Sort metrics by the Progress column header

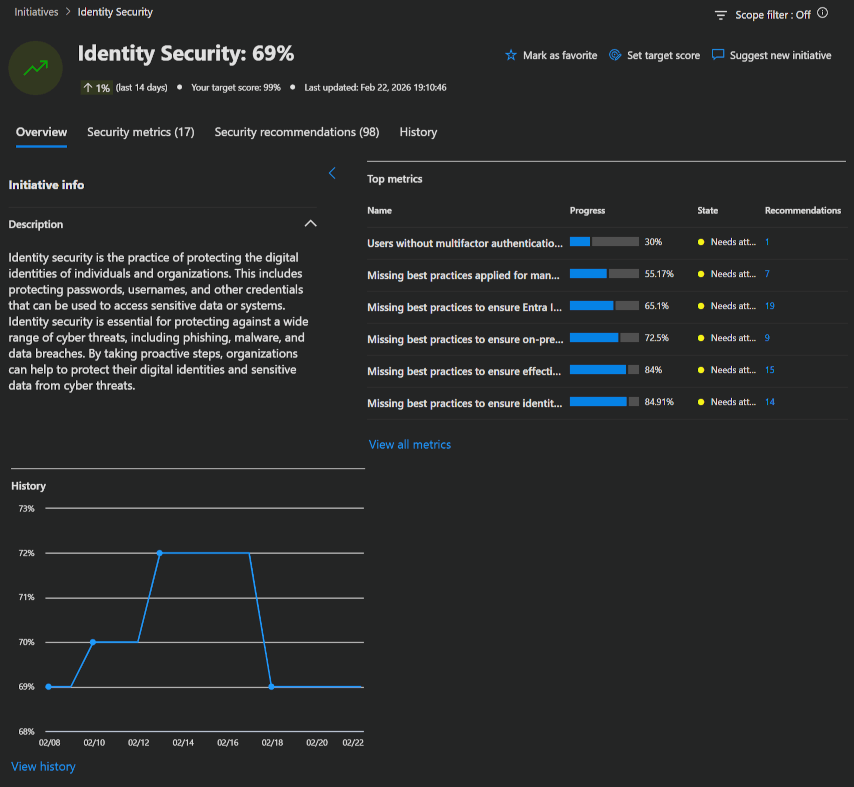point(587,211)
